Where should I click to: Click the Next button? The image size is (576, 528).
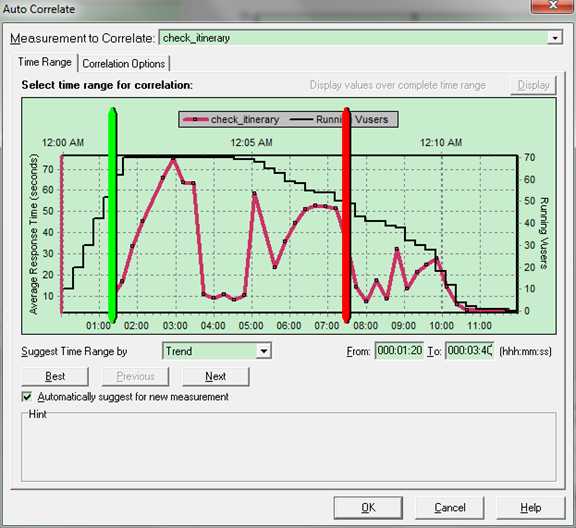click(x=216, y=376)
